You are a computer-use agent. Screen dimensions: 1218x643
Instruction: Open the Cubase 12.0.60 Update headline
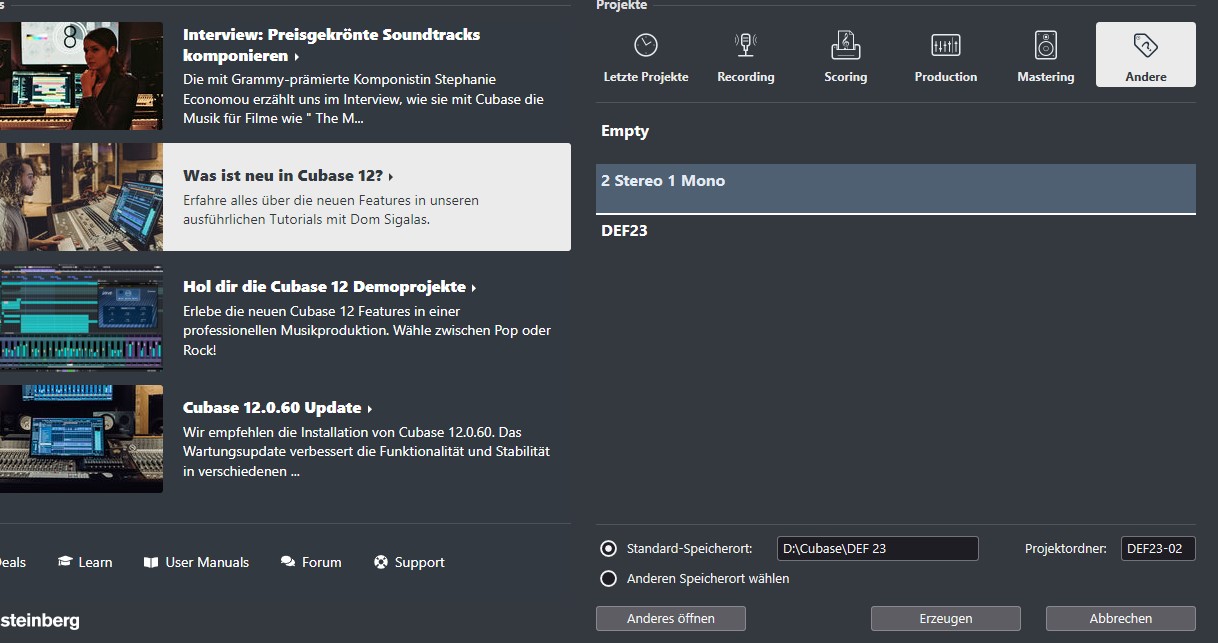[272, 408]
